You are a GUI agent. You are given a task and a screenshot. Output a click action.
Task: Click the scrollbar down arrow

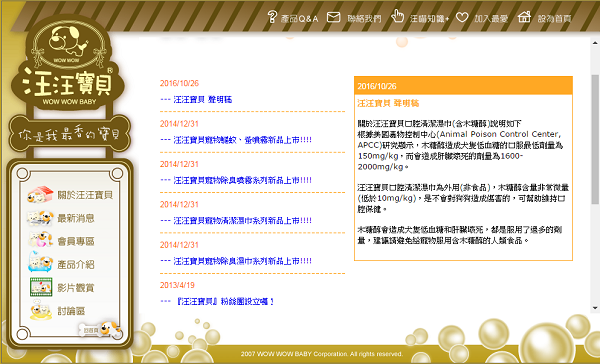pos(595,308)
